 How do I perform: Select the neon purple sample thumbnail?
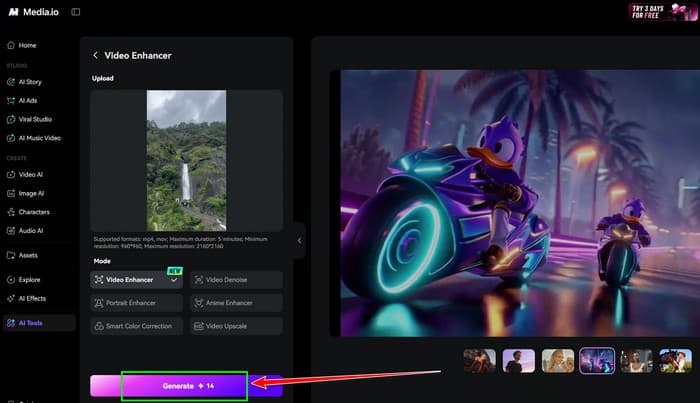597,361
